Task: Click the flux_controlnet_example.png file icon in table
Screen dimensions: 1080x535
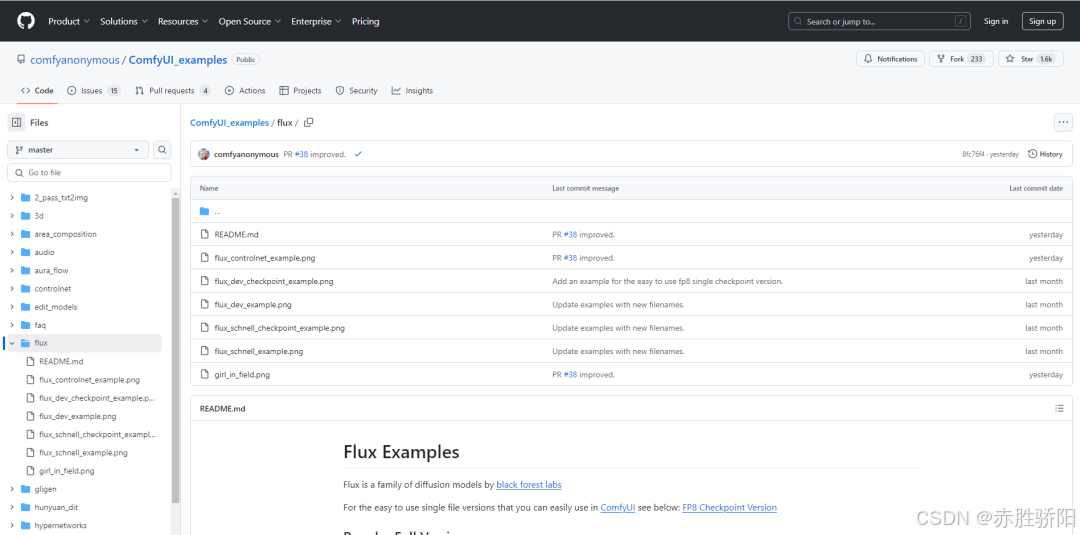Action: [205, 258]
